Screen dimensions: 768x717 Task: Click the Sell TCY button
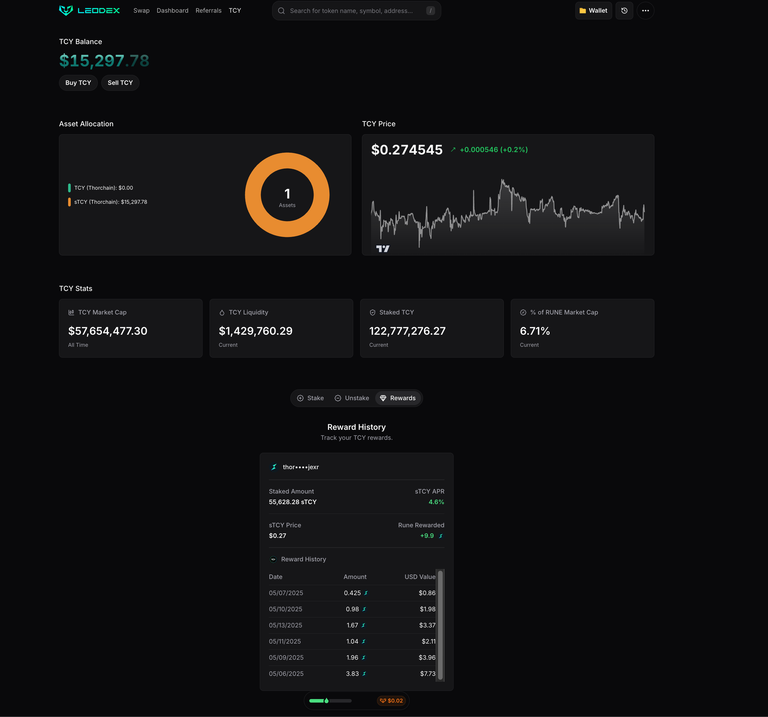120,83
